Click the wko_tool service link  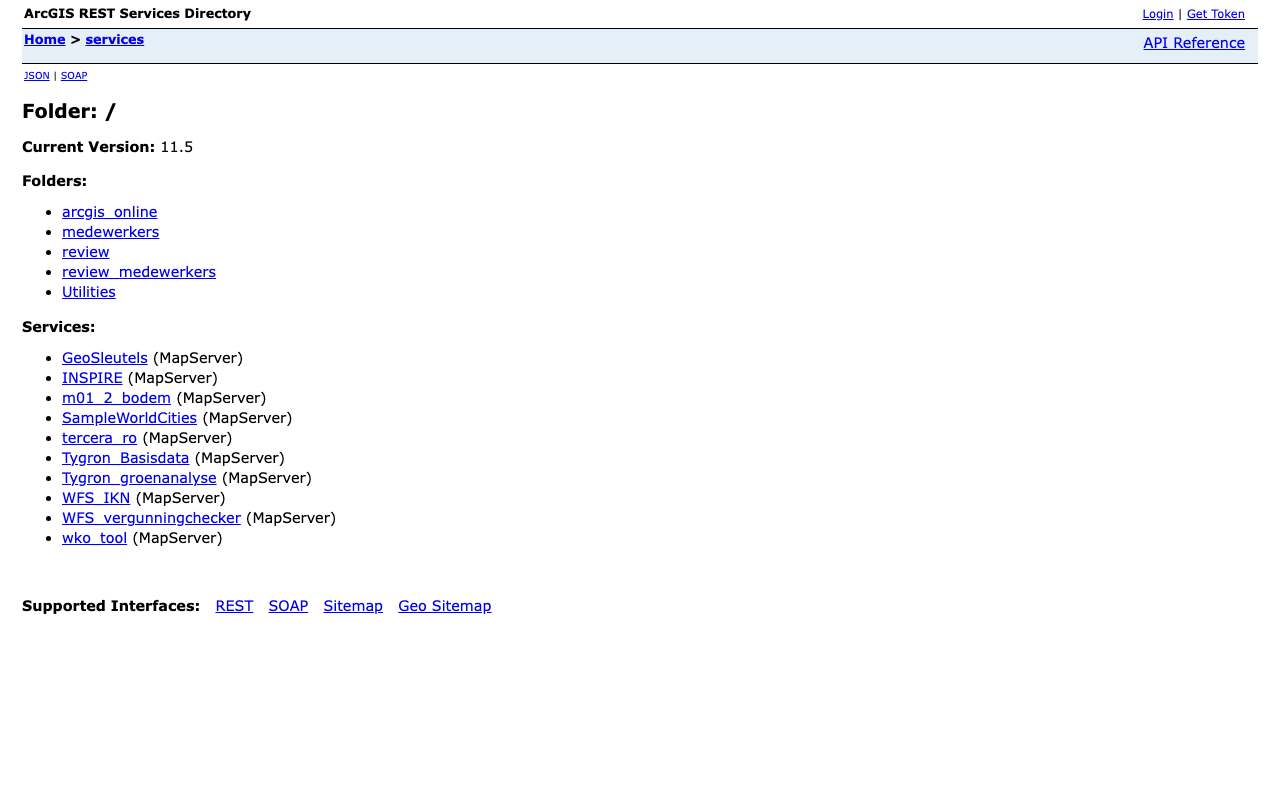tap(94, 538)
